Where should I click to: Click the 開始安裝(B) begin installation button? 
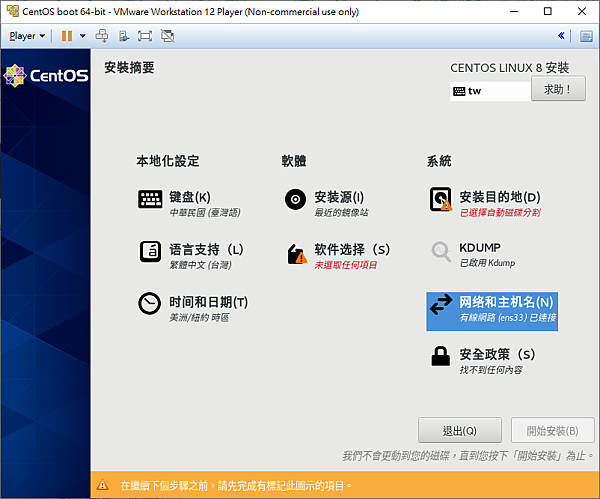(x=552, y=431)
